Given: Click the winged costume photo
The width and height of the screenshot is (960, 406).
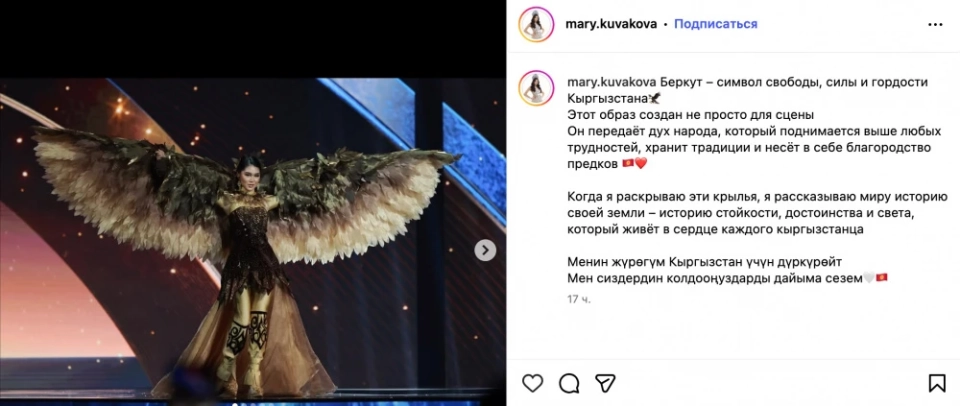Looking at the screenshot, I should pyautogui.click(x=253, y=241).
